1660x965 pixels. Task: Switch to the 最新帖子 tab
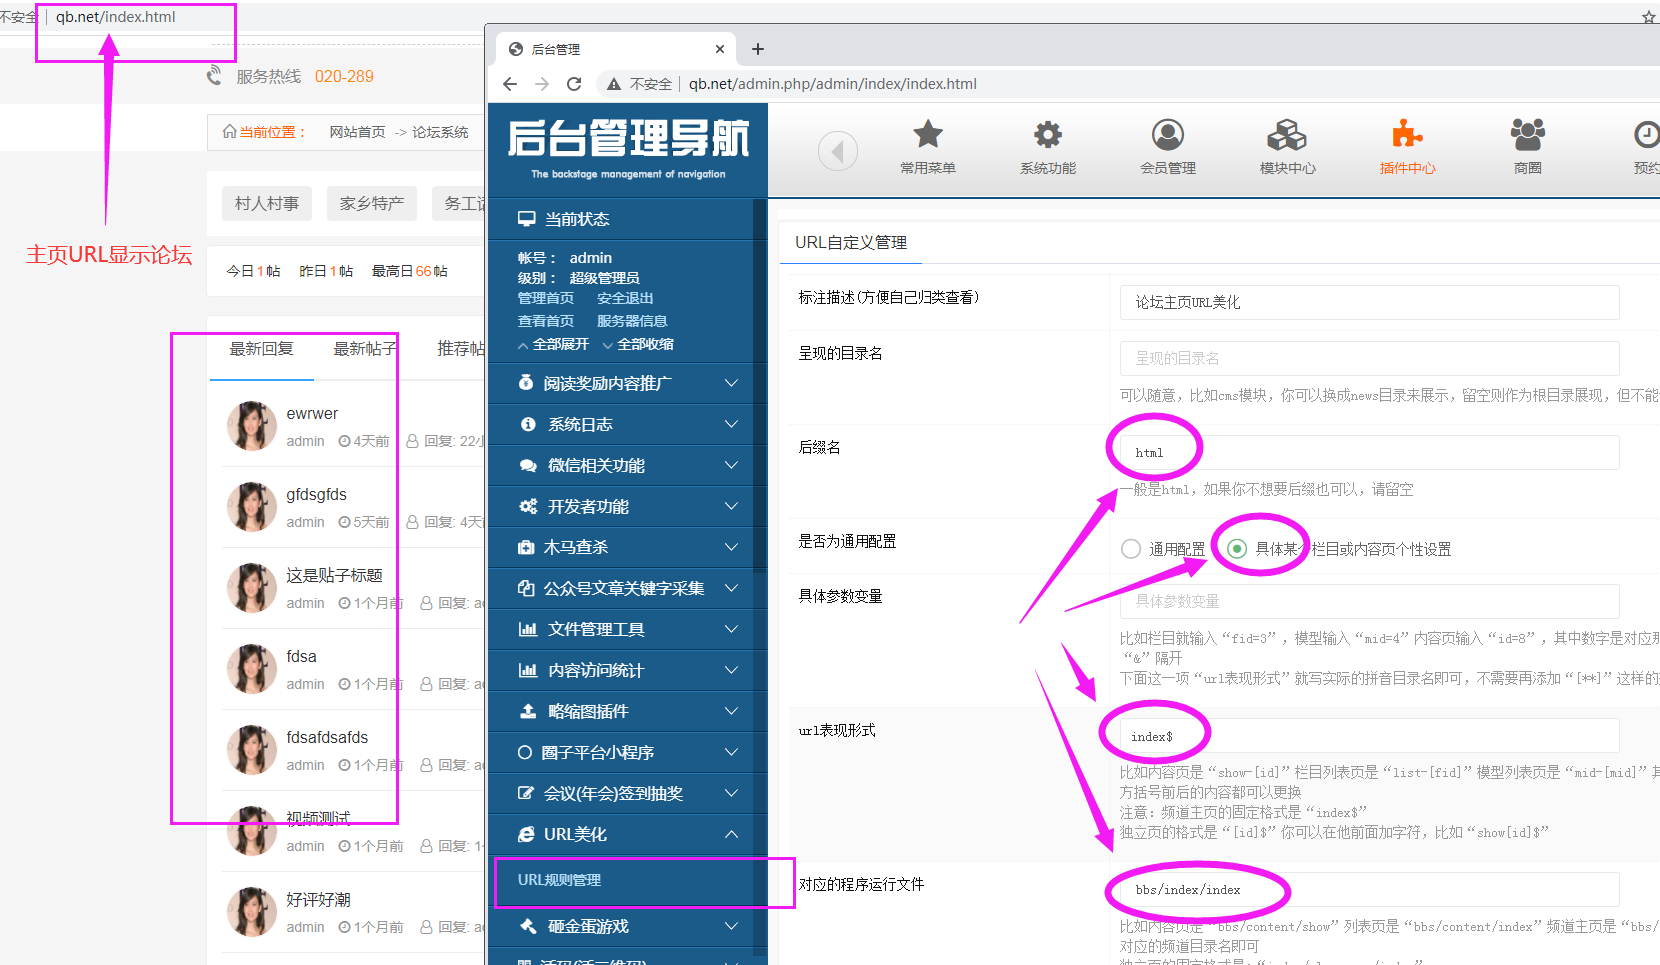(364, 349)
